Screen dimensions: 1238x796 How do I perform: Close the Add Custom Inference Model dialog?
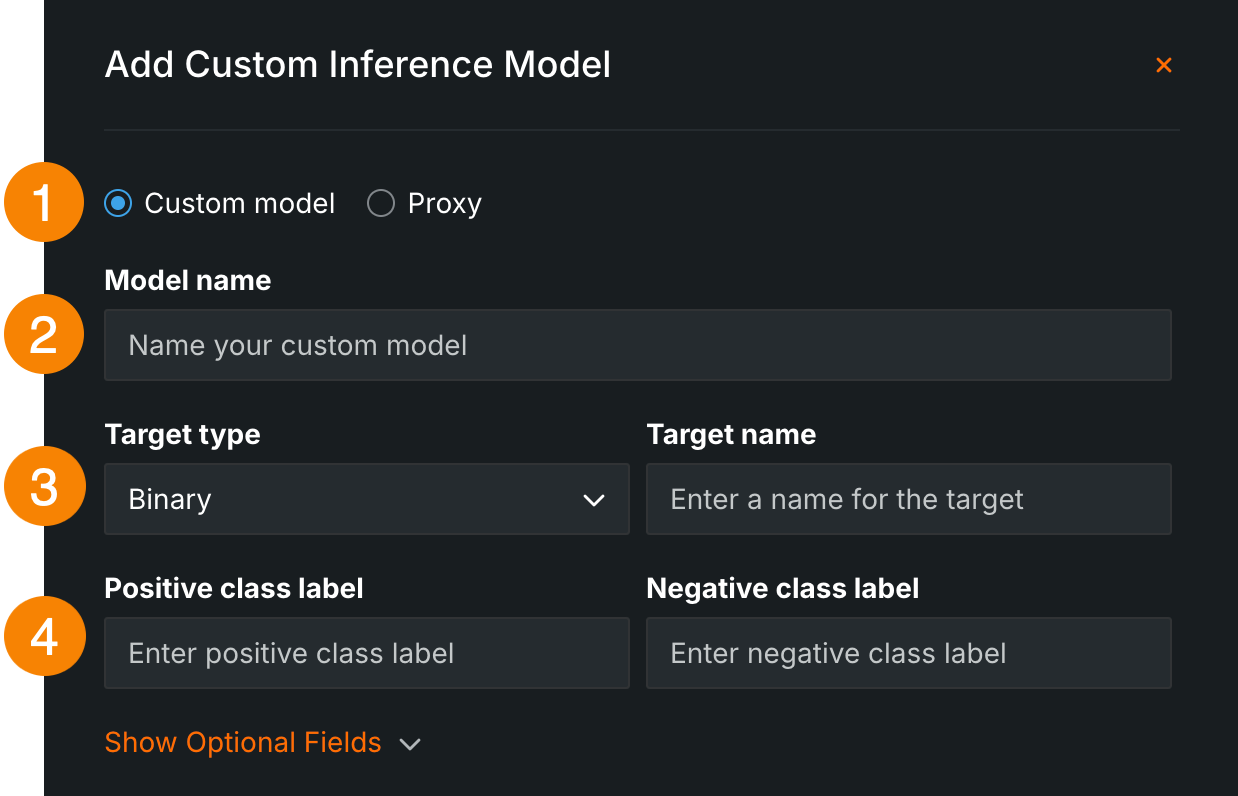click(1163, 65)
